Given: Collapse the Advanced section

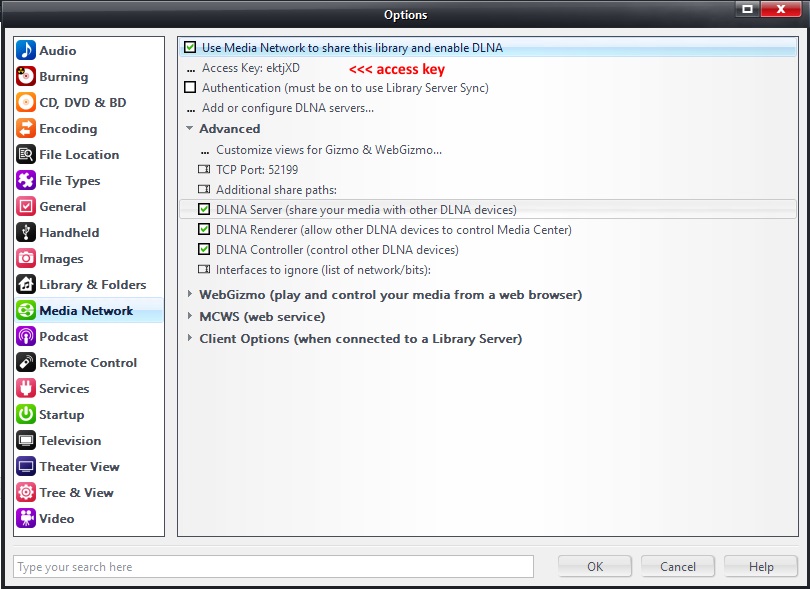Looking at the screenshot, I should 190,129.
